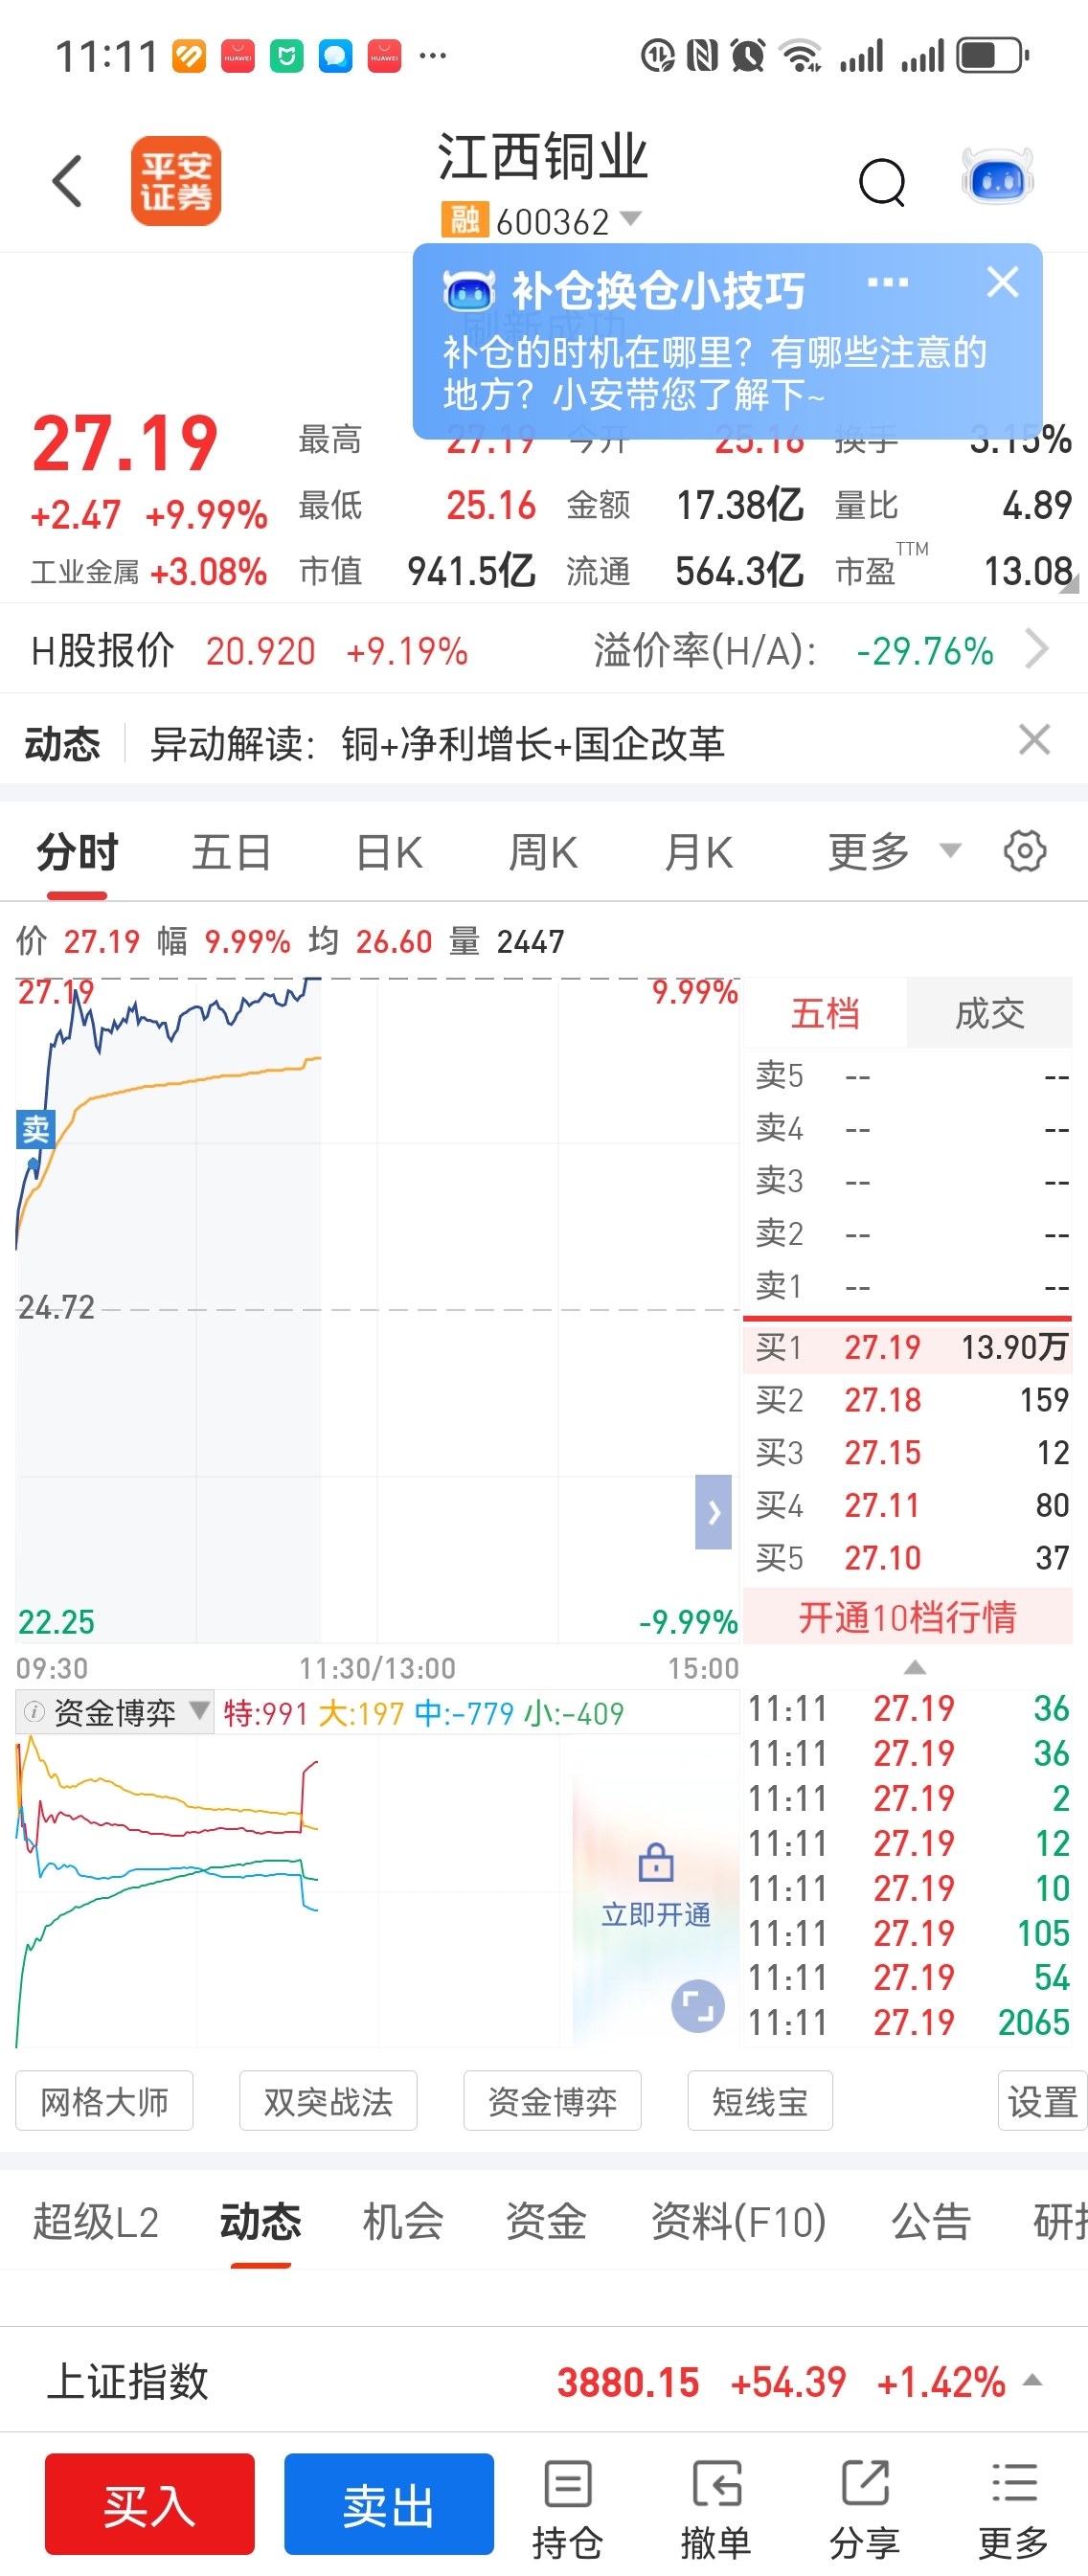Tap the red 买入 button
This screenshot has width=1088, height=2576.
tap(150, 2504)
